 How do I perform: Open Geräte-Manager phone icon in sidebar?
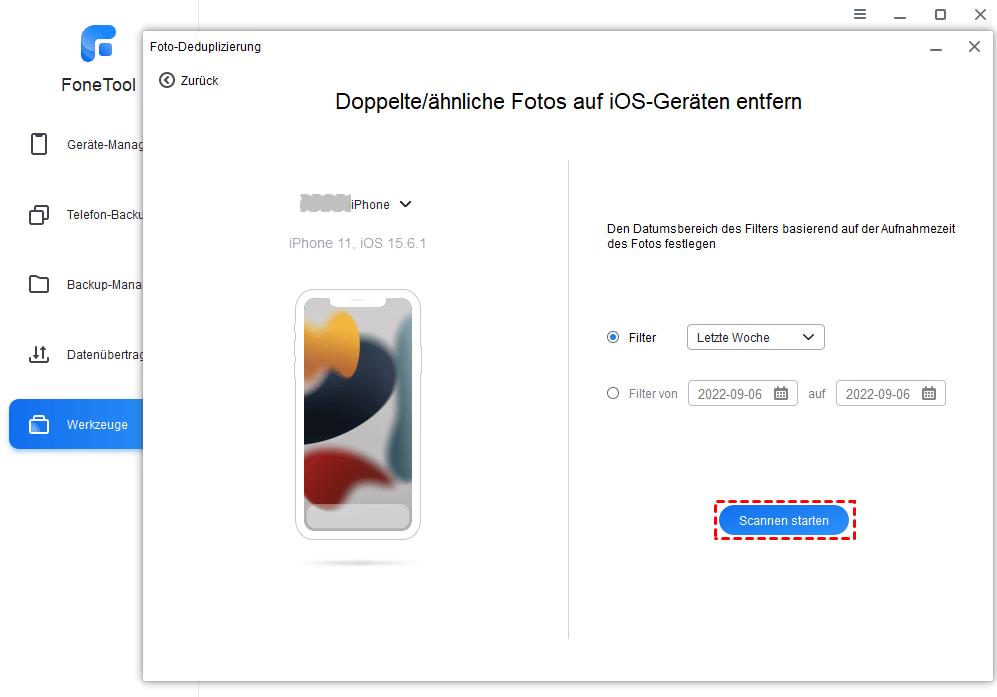pyautogui.click(x=39, y=144)
